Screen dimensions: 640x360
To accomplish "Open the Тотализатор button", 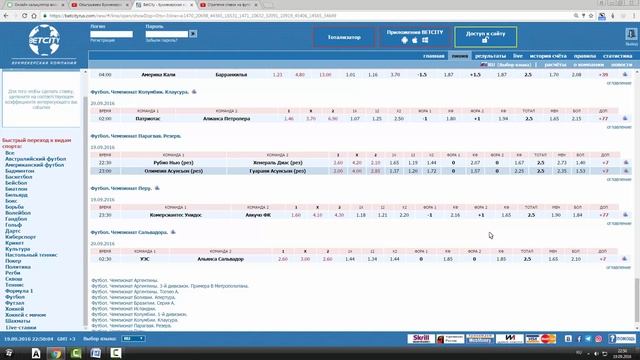I will (344, 37).
